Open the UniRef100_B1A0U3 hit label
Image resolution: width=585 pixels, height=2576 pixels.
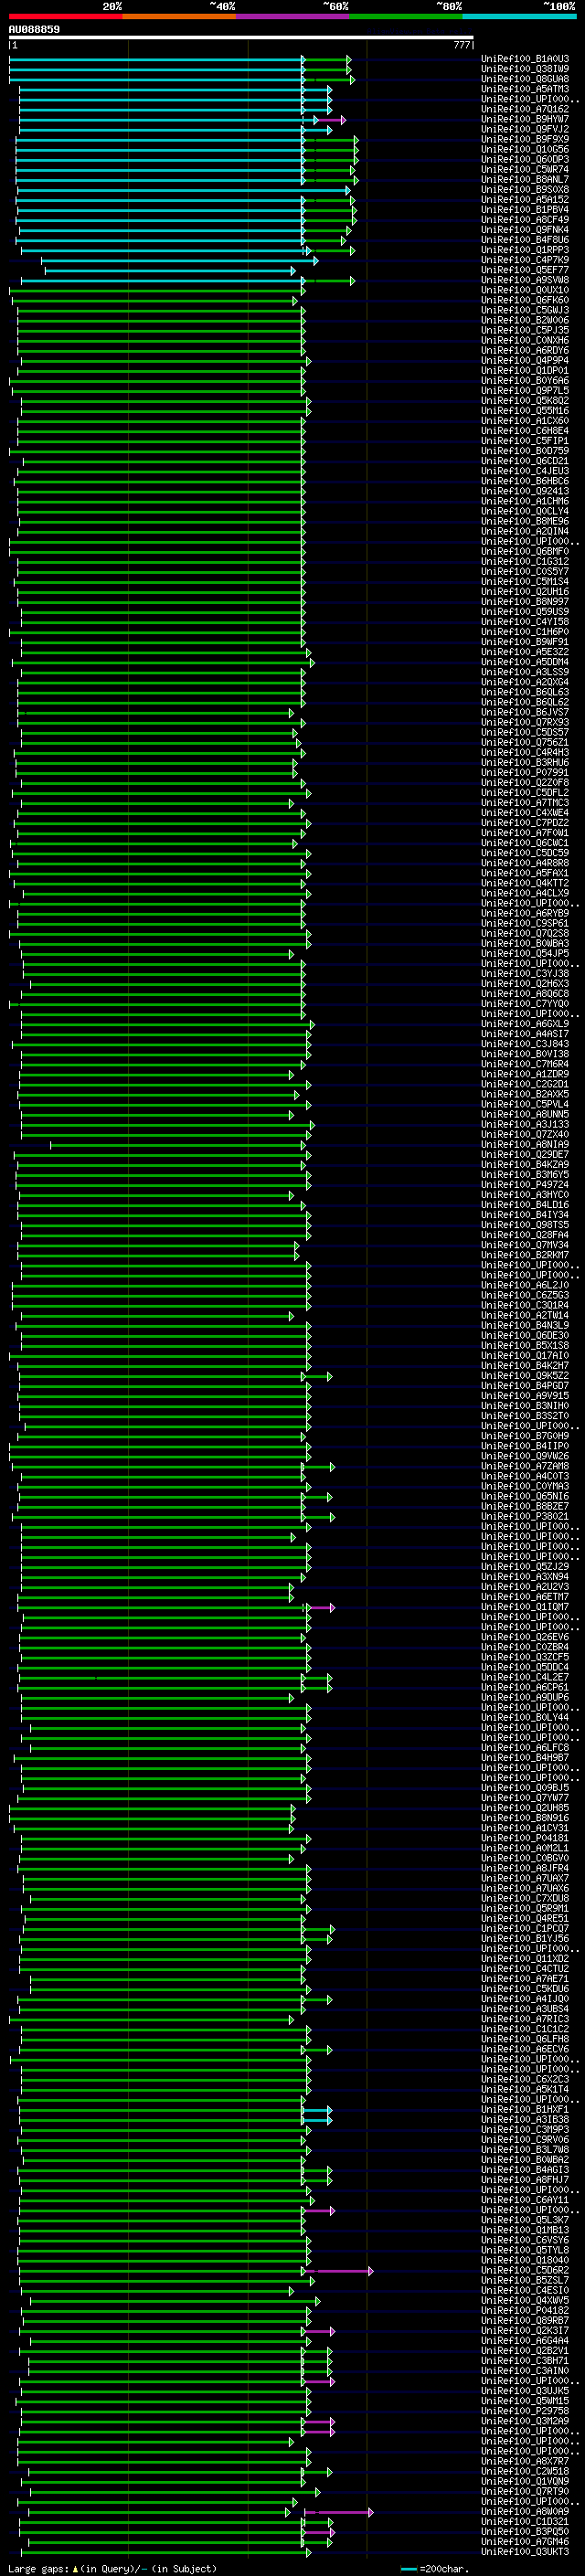(x=525, y=59)
